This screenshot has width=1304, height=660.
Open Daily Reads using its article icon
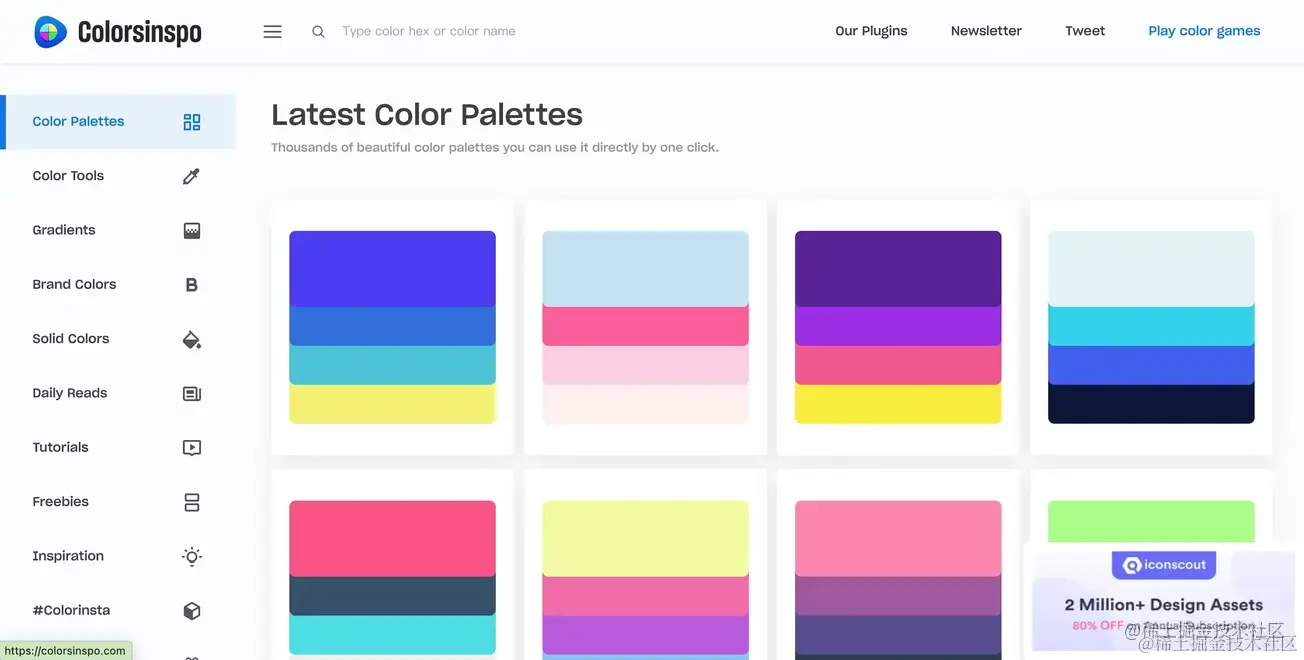coord(191,392)
